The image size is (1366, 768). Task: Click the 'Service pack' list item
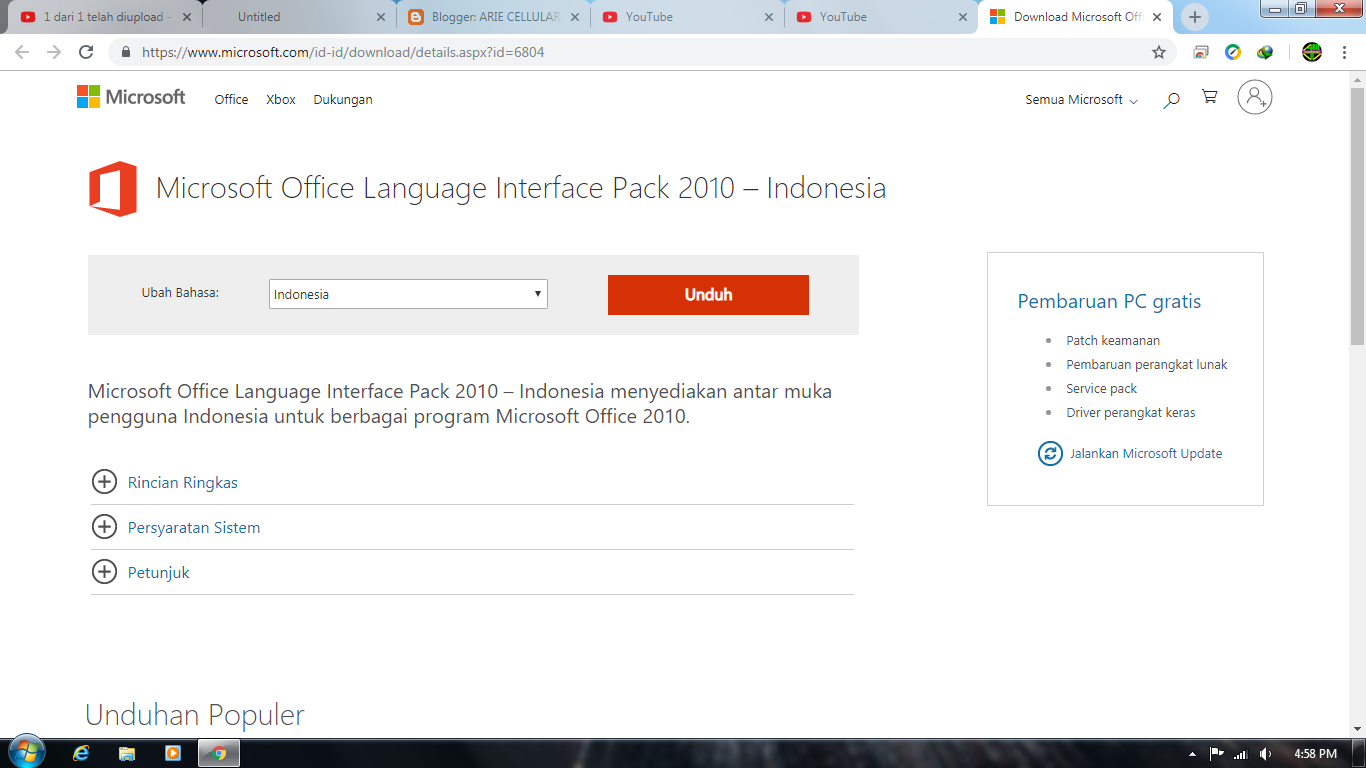point(1102,389)
